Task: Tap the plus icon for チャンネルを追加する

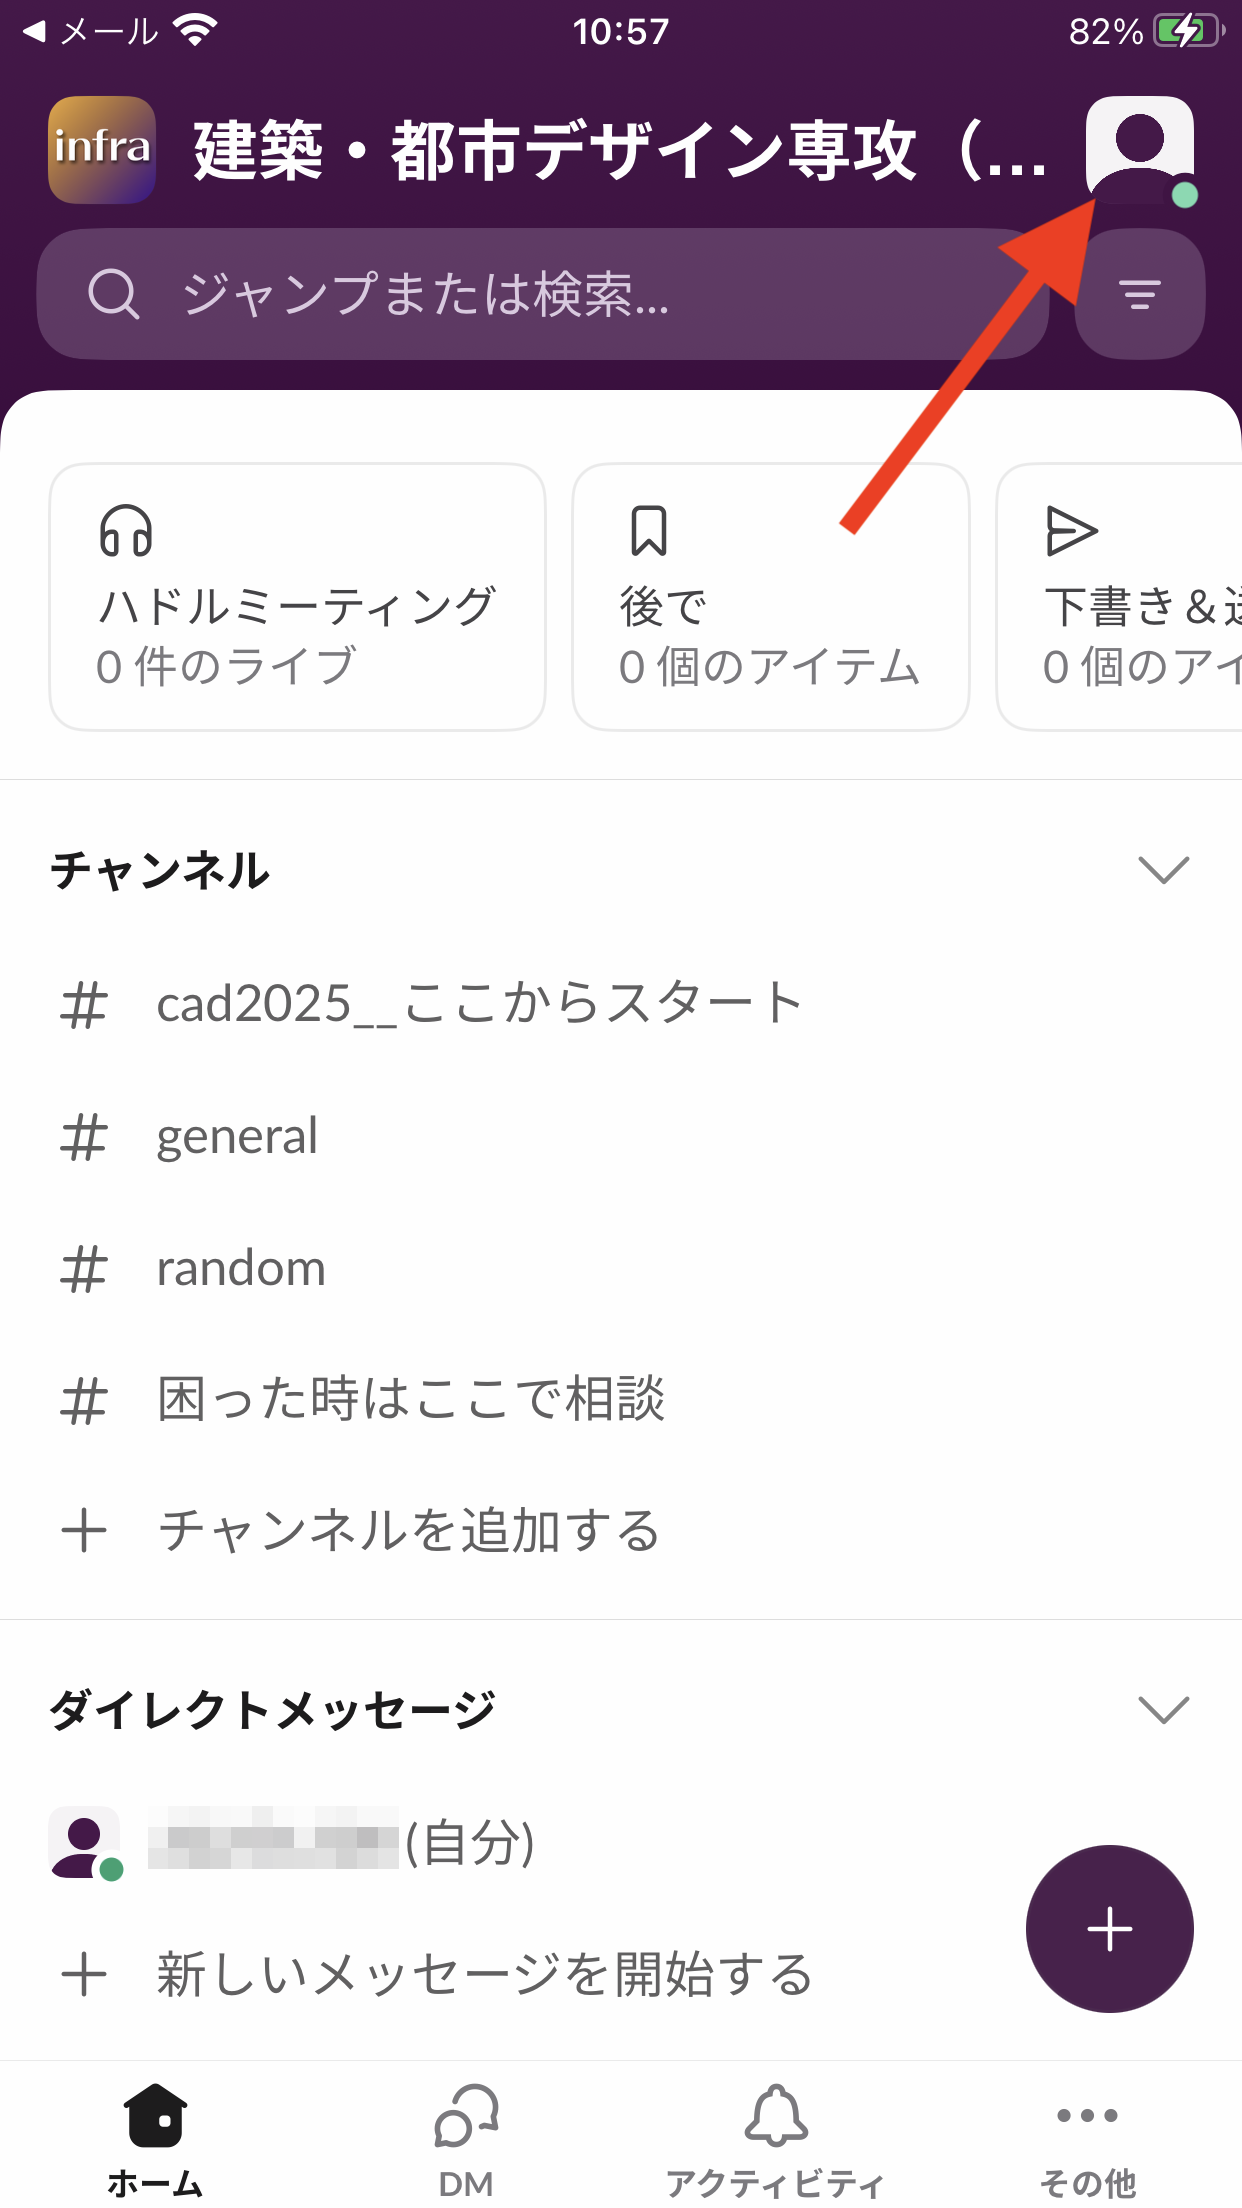Action: pyautogui.click(x=84, y=1531)
